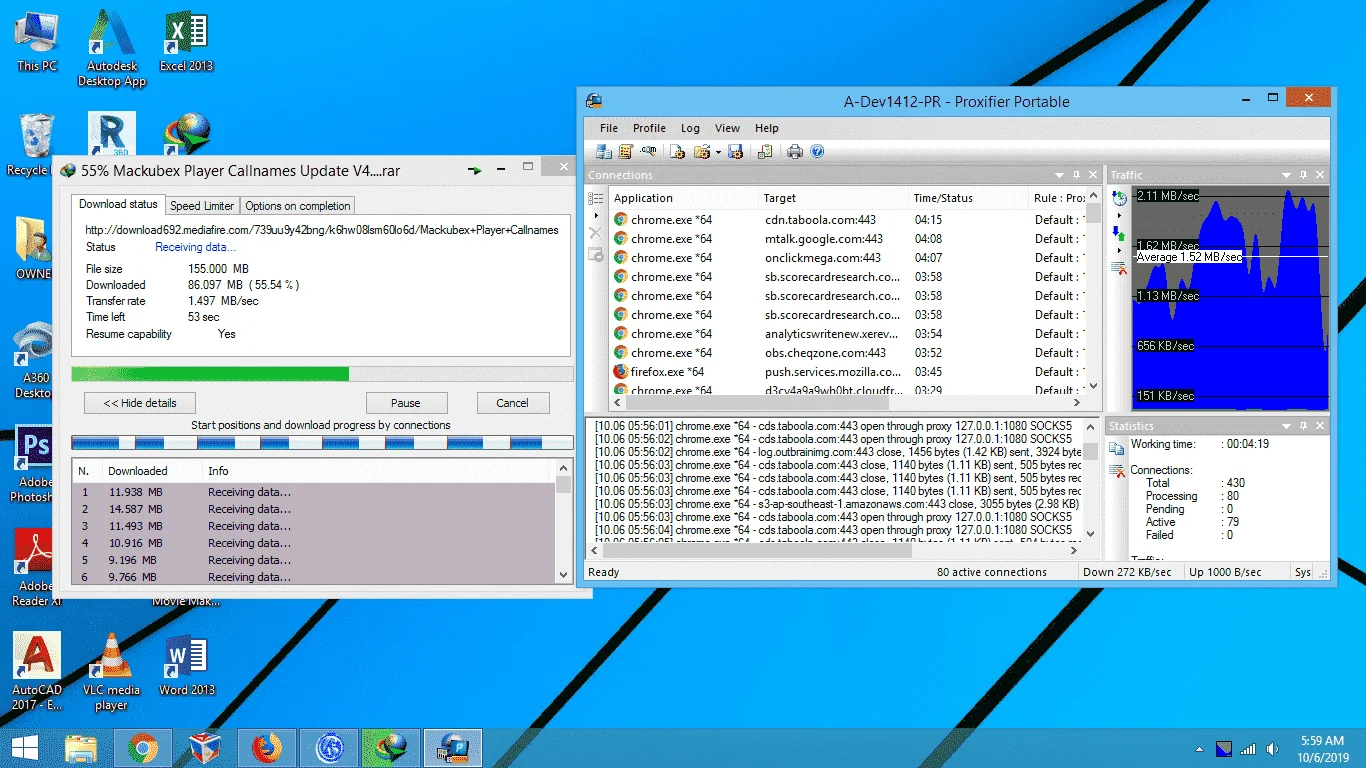Open the Help menu in Proxifier
The image size is (1366, 768).
(x=767, y=128)
